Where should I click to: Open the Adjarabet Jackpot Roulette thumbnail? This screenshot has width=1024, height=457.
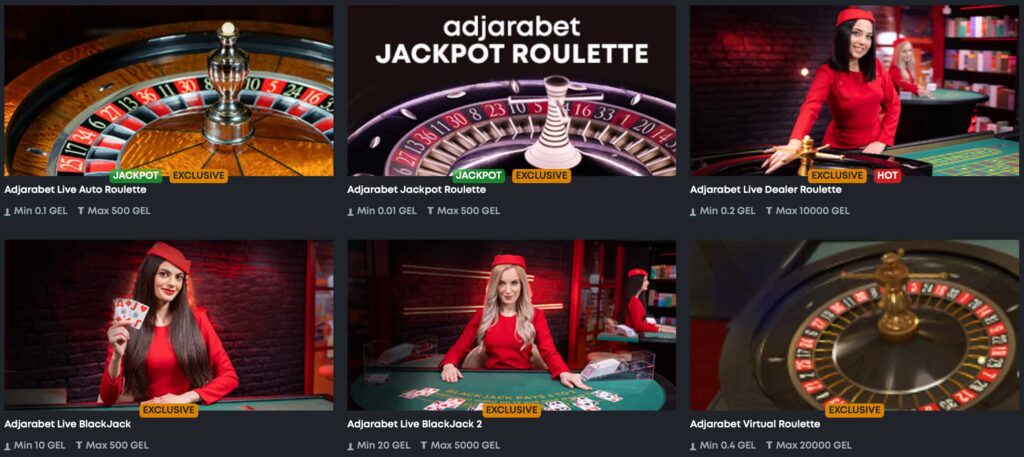point(511,91)
